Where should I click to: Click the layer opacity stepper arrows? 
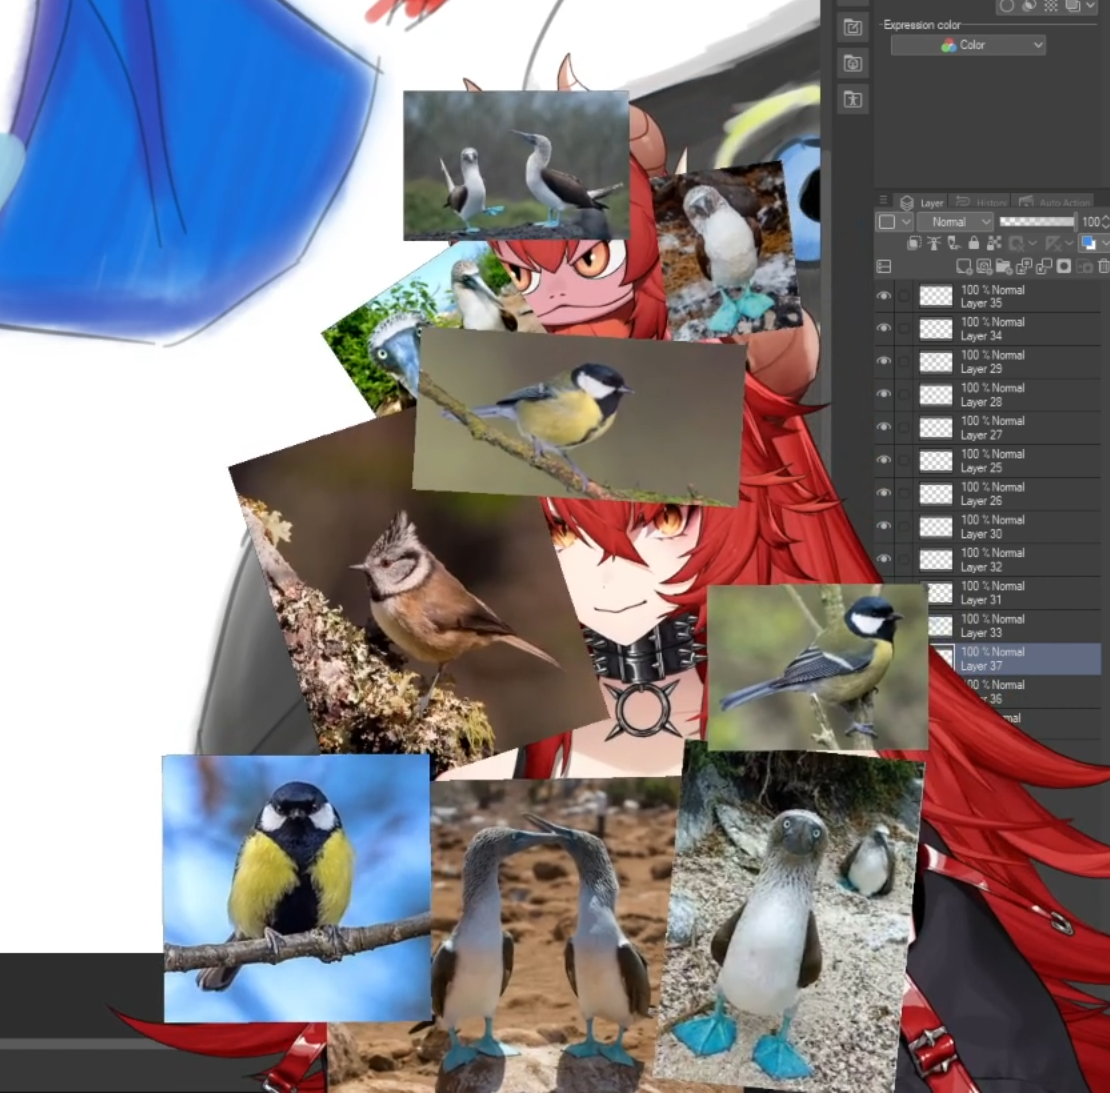[1105, 222]
